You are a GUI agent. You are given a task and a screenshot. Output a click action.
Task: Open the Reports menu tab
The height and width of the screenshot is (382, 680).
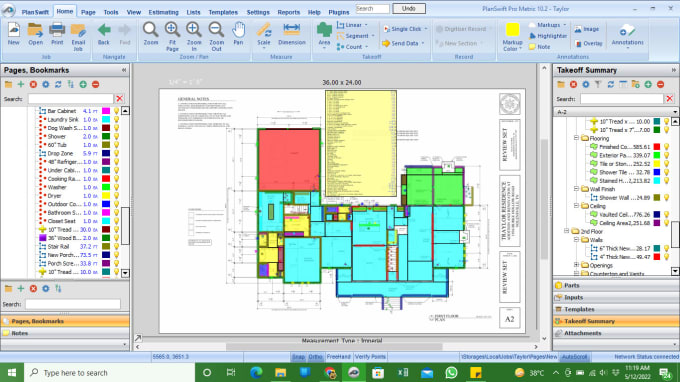tap(288, 12)
